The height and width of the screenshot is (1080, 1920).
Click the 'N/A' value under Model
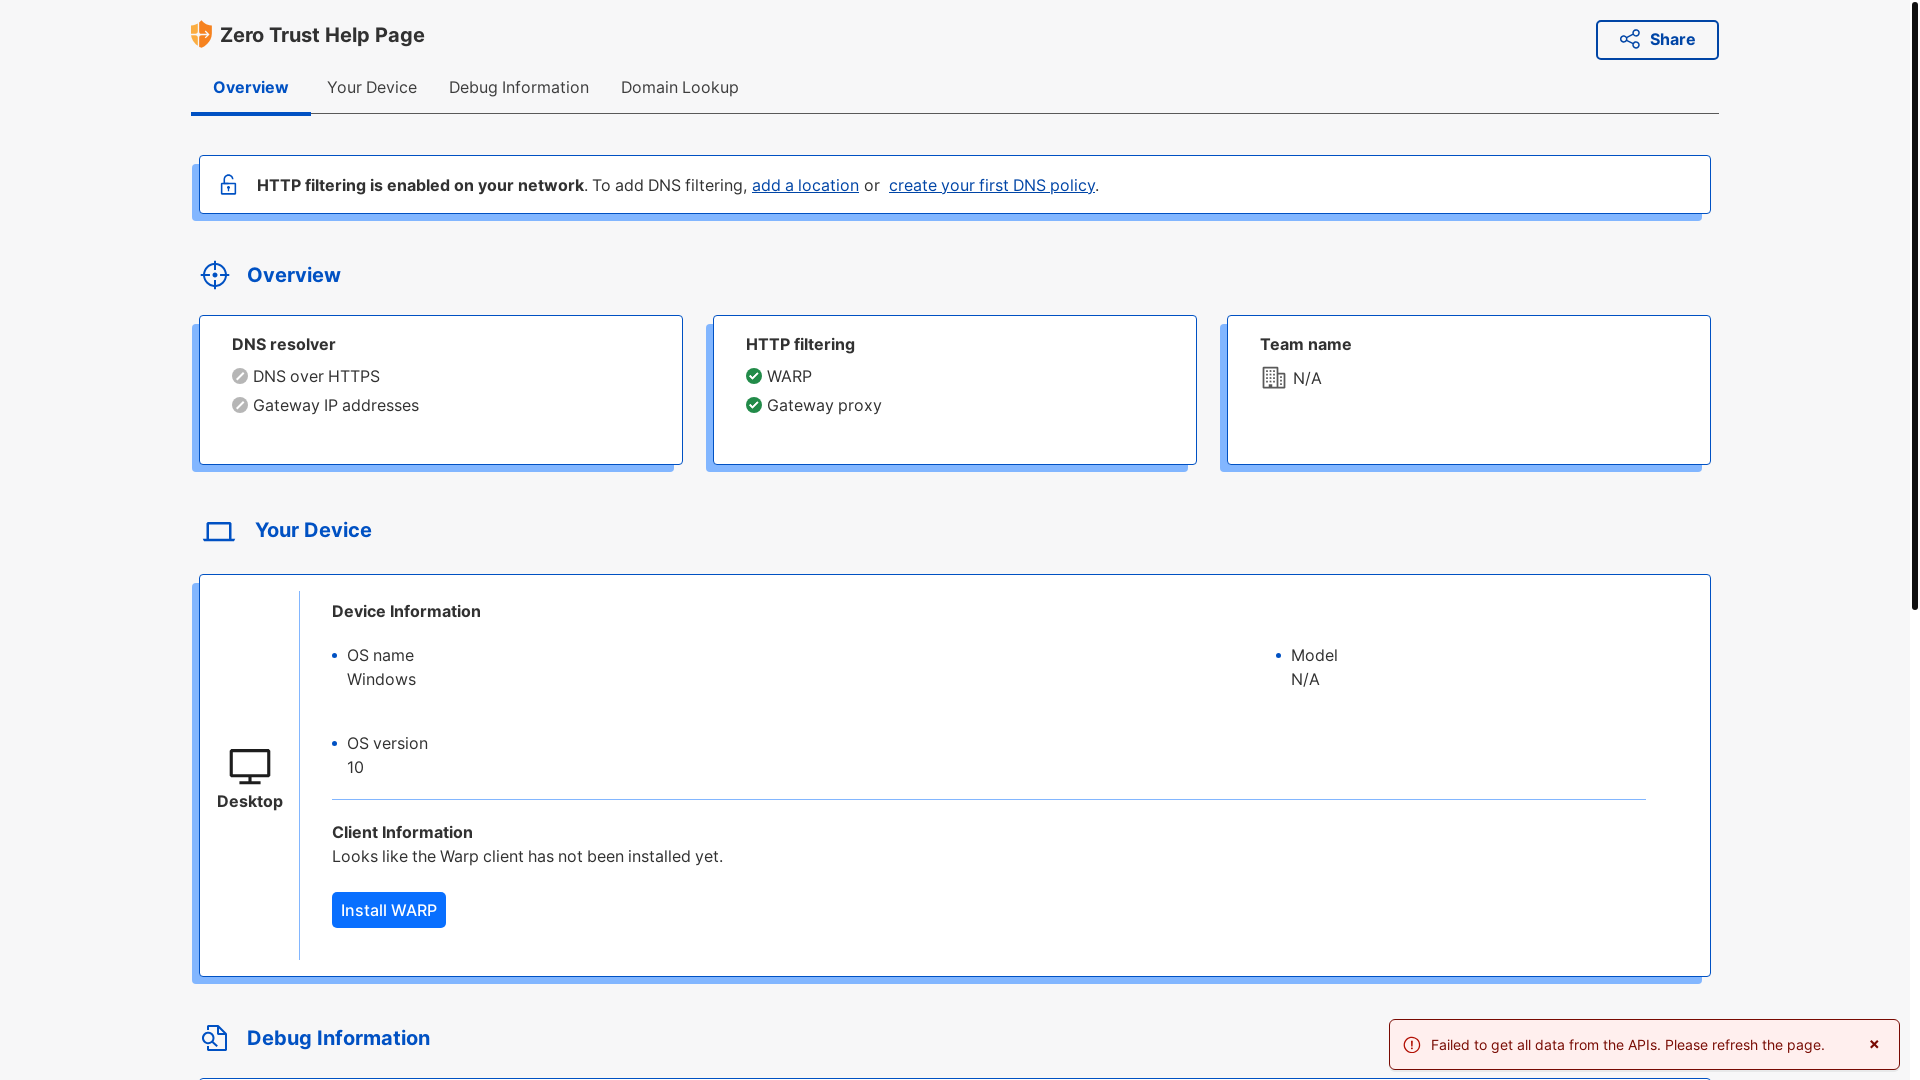click(x=1305, y=679)
